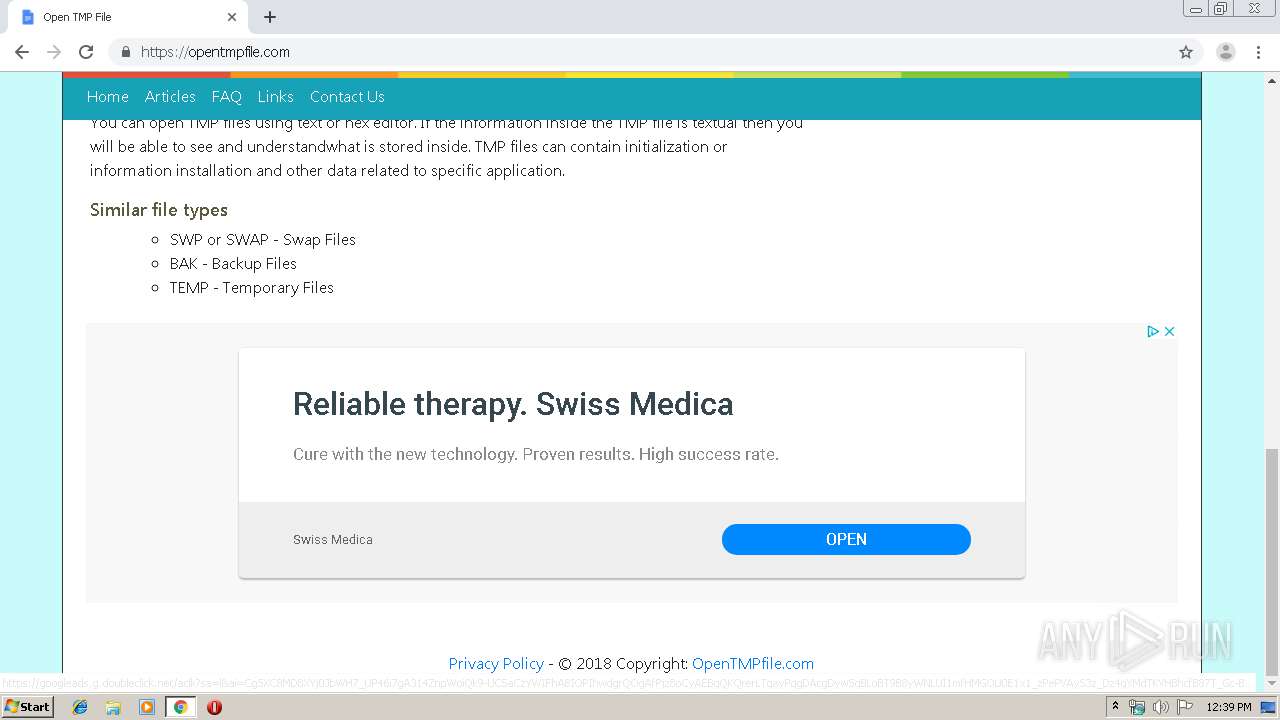The height and width of the screenshot is (720, 1280).
Task: Open the Chrome three-dot menu
Action: point(1259,52)
